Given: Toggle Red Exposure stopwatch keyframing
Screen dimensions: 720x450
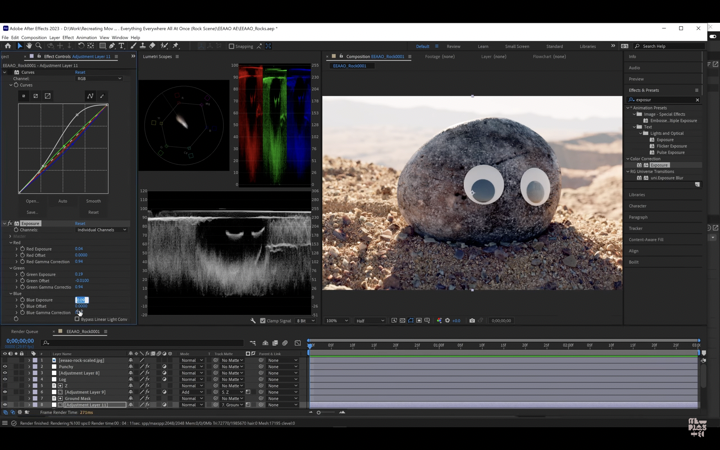Looking at the screenshot, I should (22, 249).
